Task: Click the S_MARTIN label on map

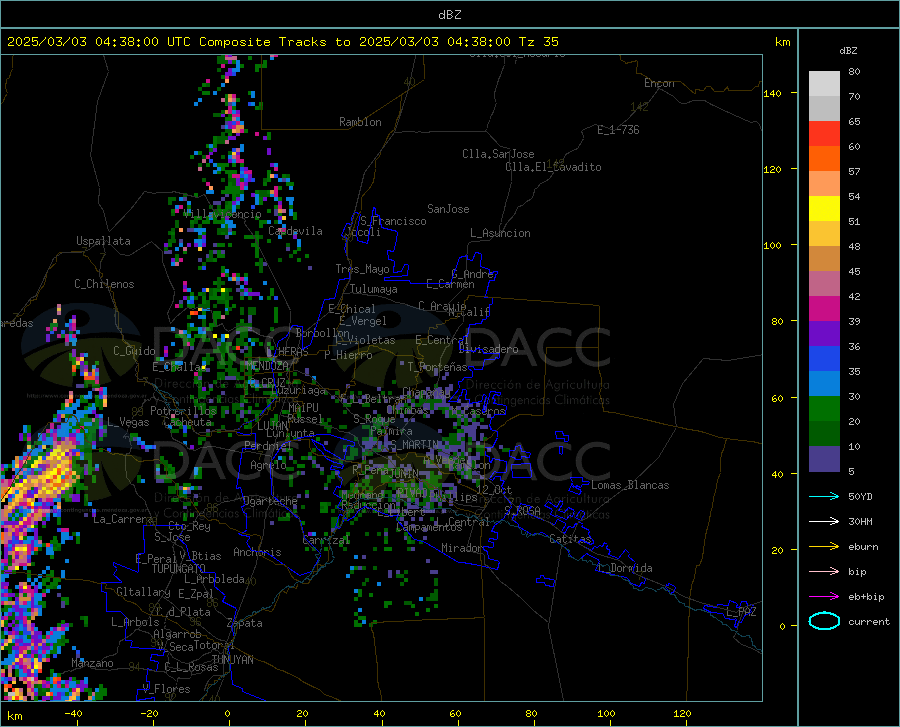Action: [414, 445]
